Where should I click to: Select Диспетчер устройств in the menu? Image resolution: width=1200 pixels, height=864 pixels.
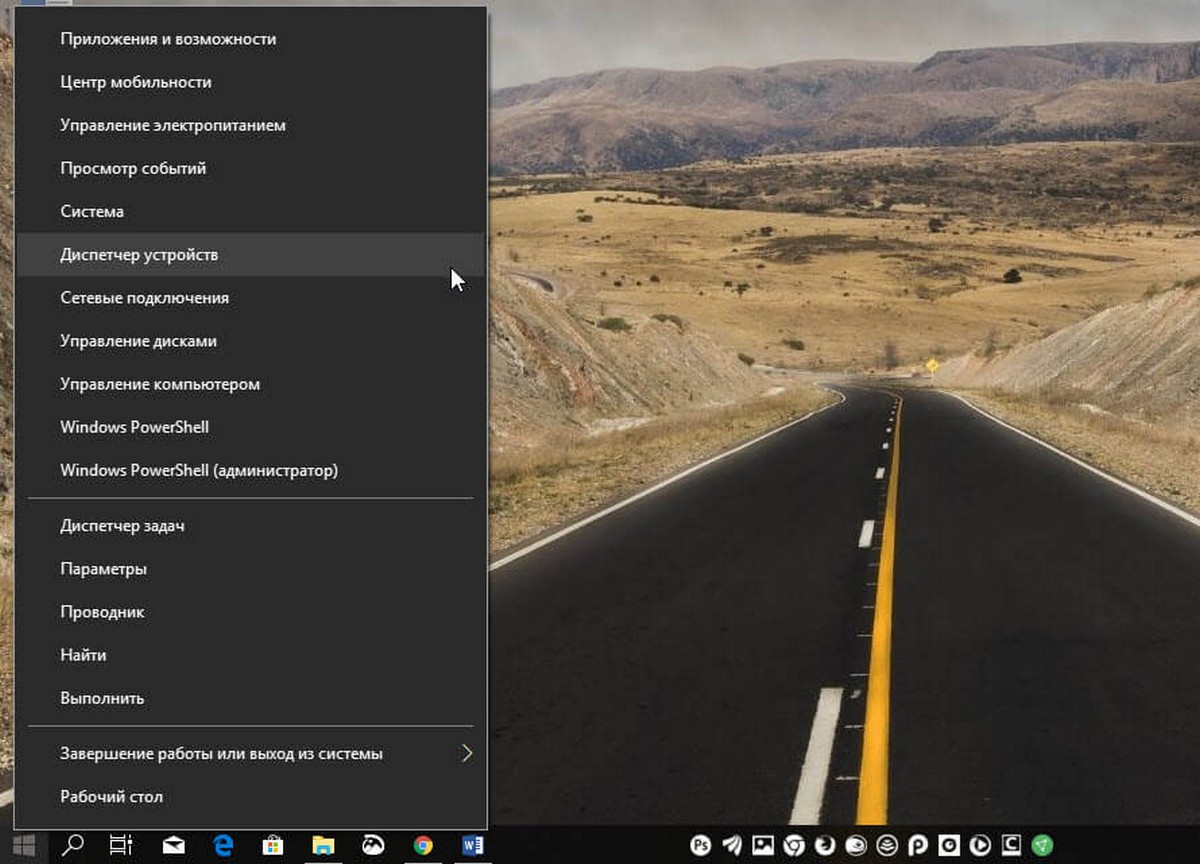pyautogui.click(x=139, y=255)
